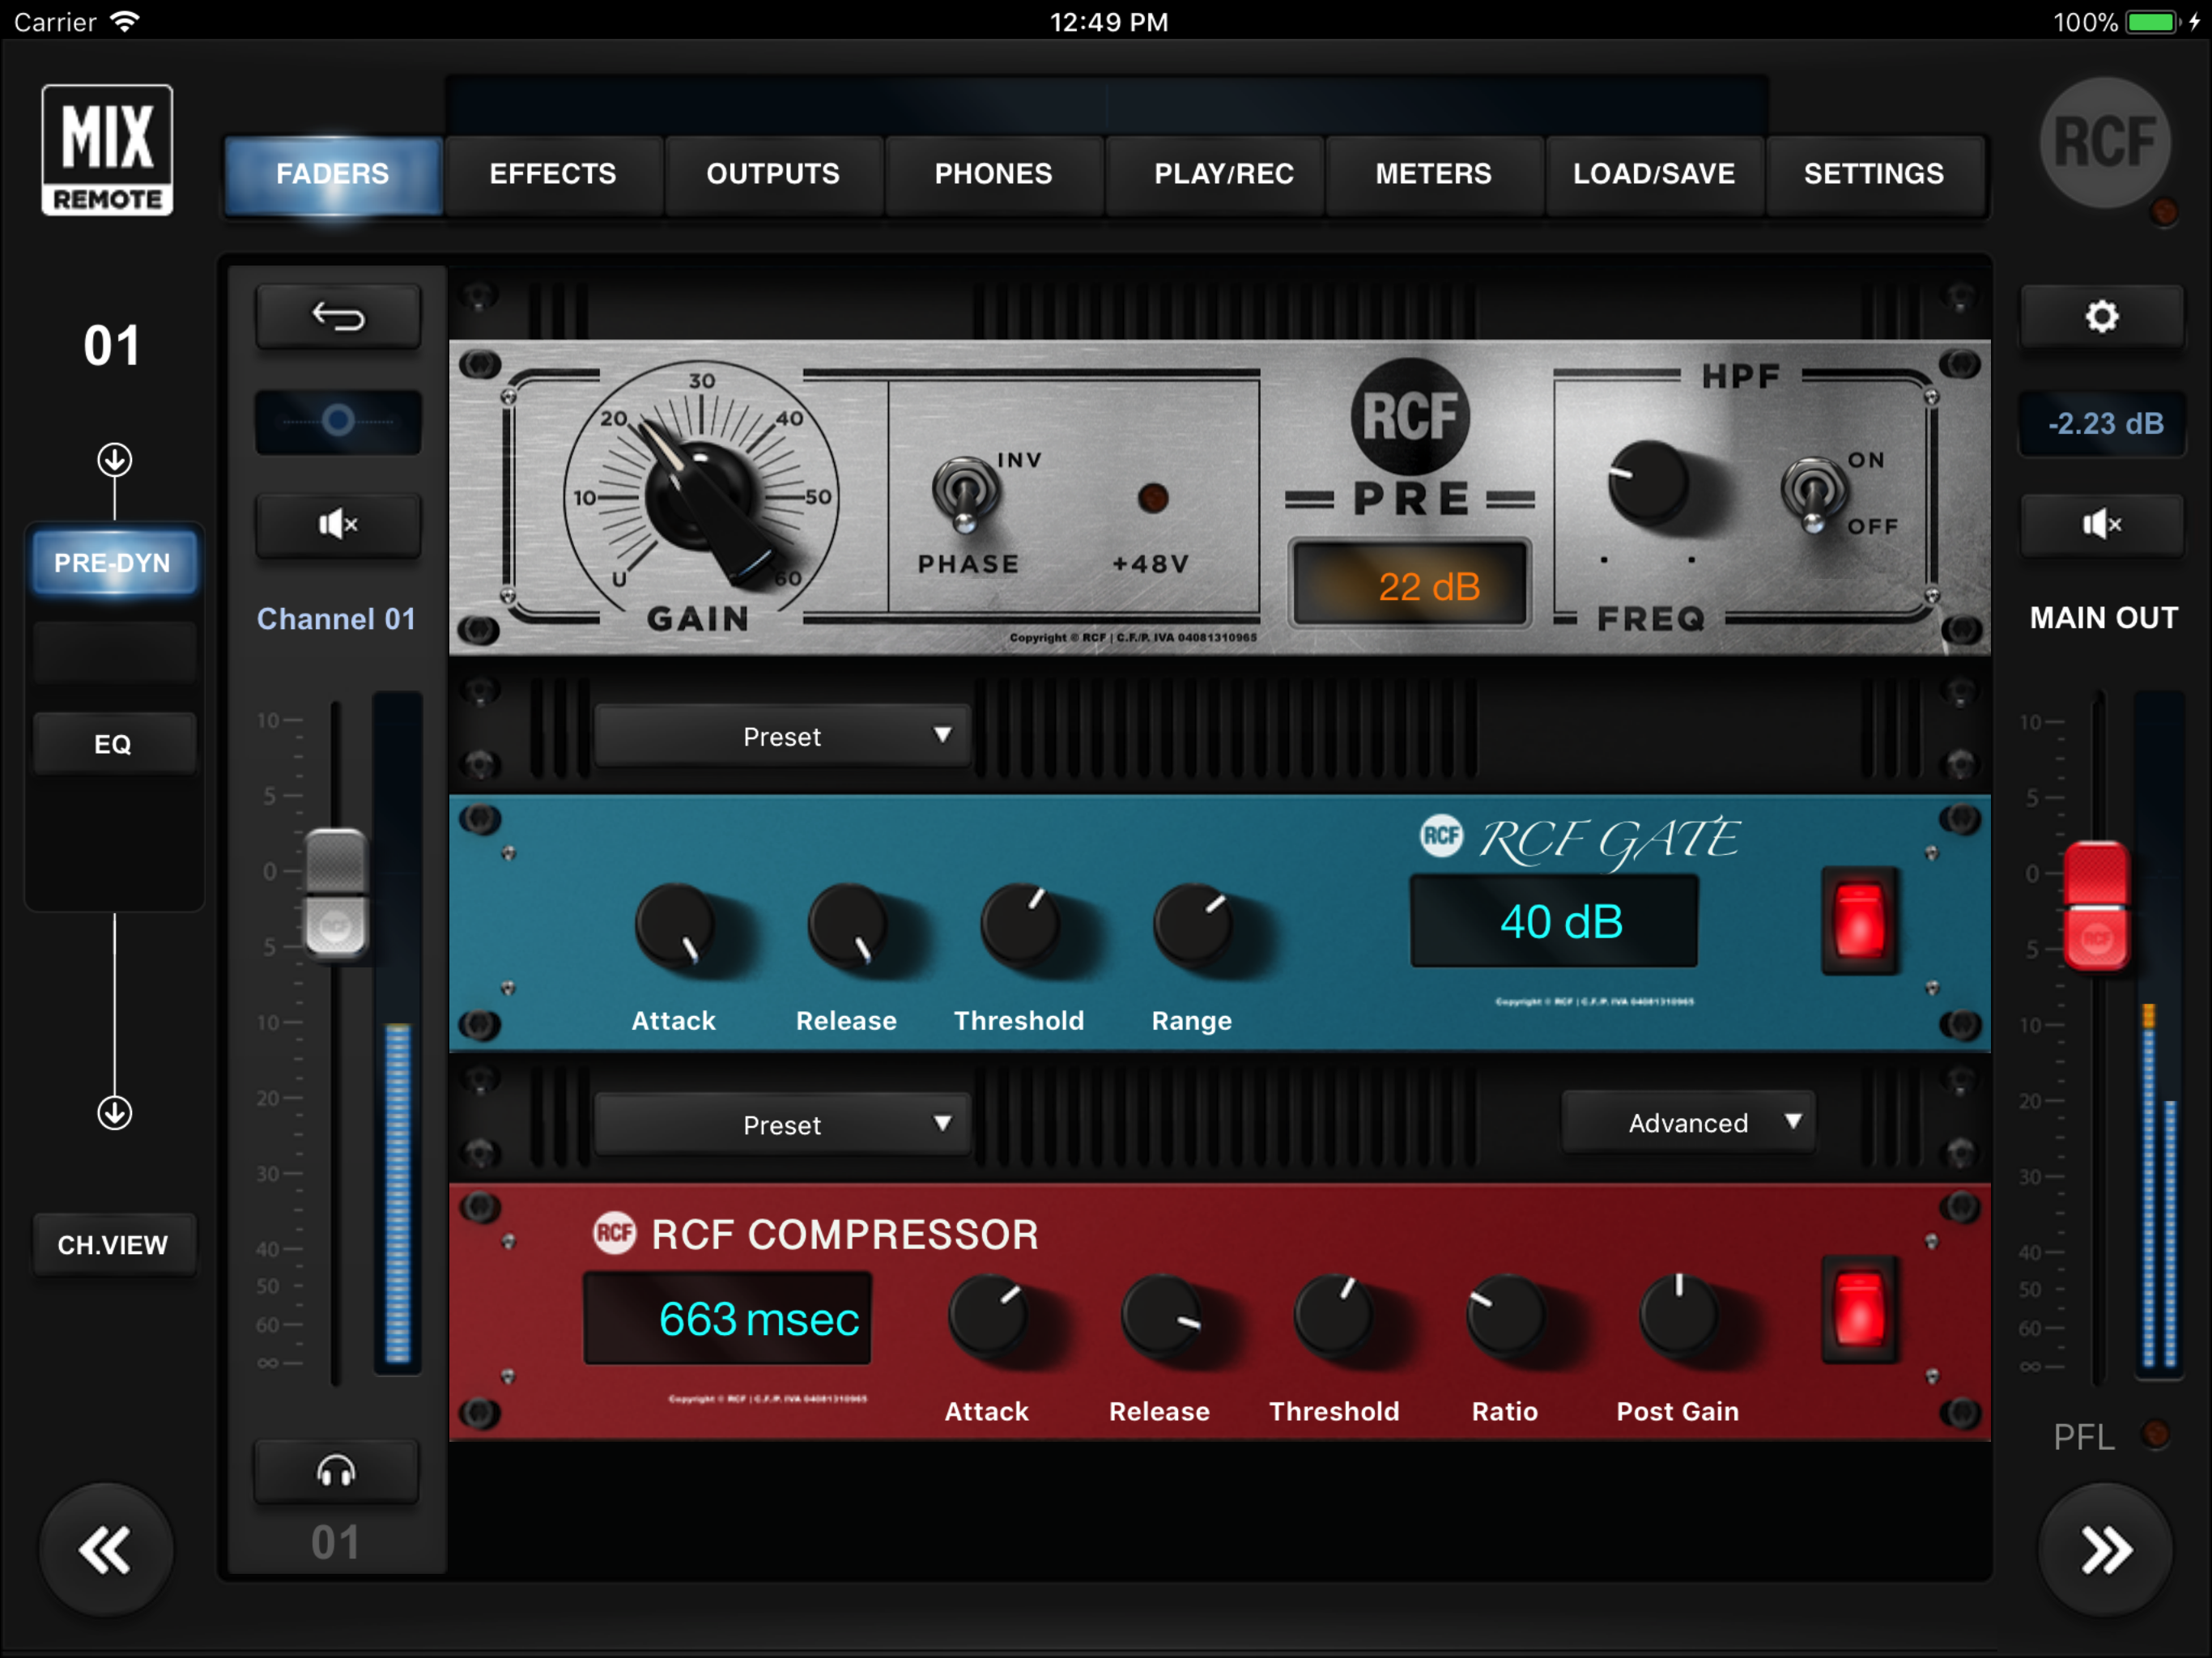The image size is (2212, 1658).
Task: Click the Compressor Post Gain knob
Action: 1679,1315
